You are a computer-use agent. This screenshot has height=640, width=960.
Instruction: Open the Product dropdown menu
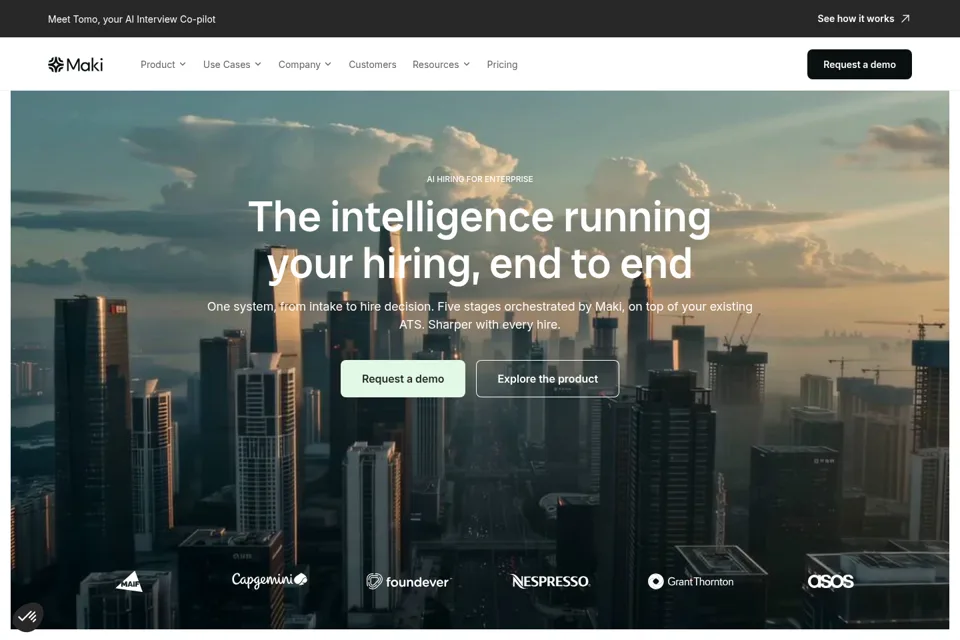click(x=163, y=64)
